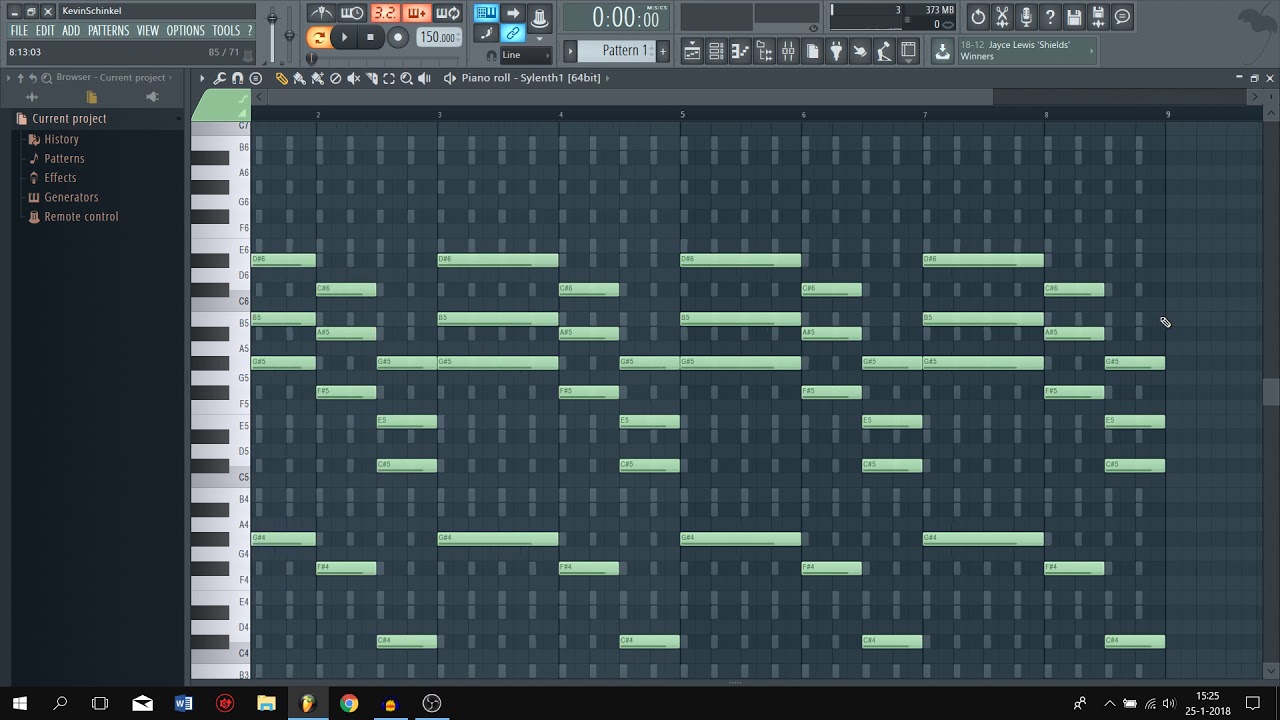Screen dimensions: 1280x720
Task: Open the Mixer window
Action: point(788,51)
